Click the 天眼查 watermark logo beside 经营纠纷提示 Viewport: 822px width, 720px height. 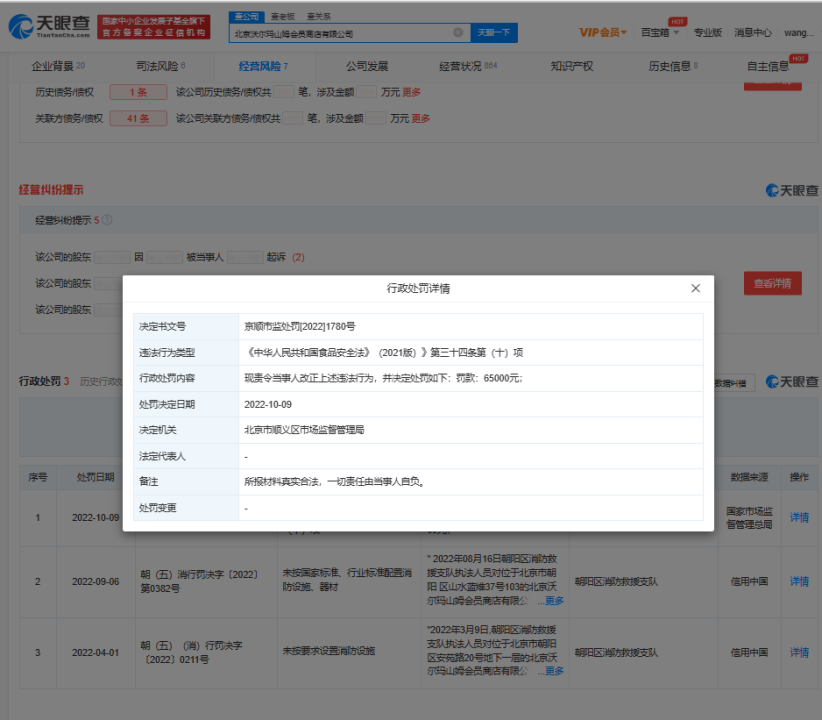(x=791, y=190)
